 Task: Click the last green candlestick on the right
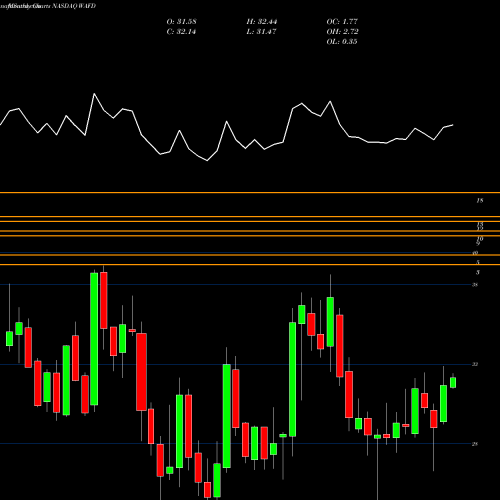pos(453,383)
